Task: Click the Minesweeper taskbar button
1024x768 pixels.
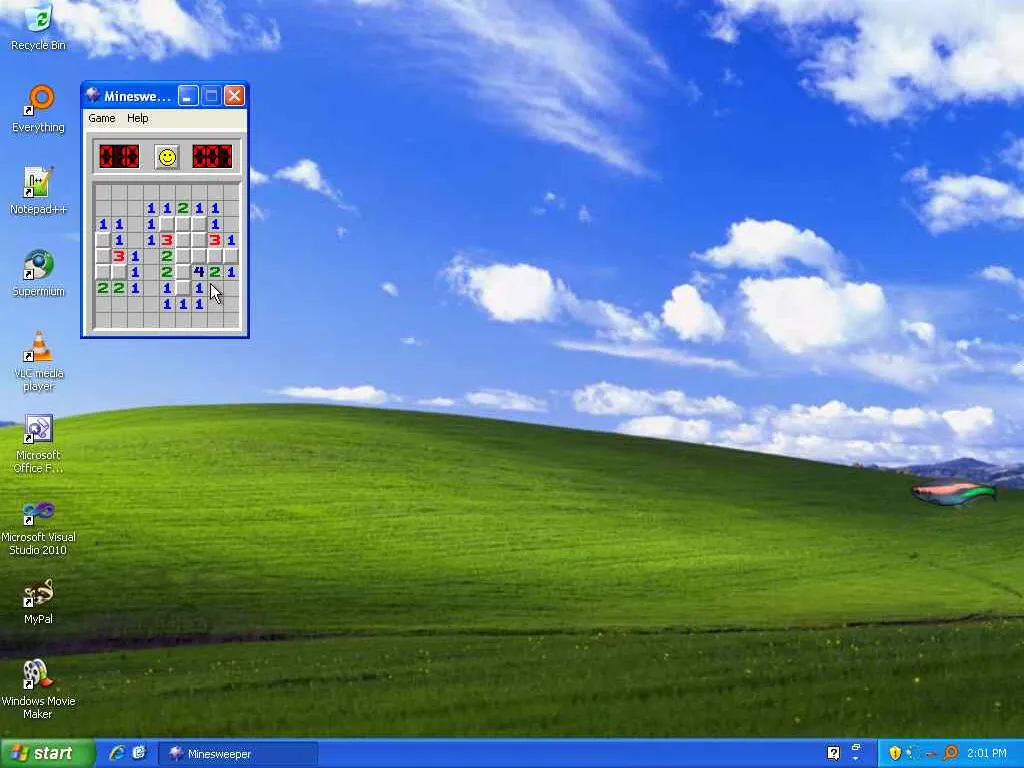Action: (x=238, y=754)
